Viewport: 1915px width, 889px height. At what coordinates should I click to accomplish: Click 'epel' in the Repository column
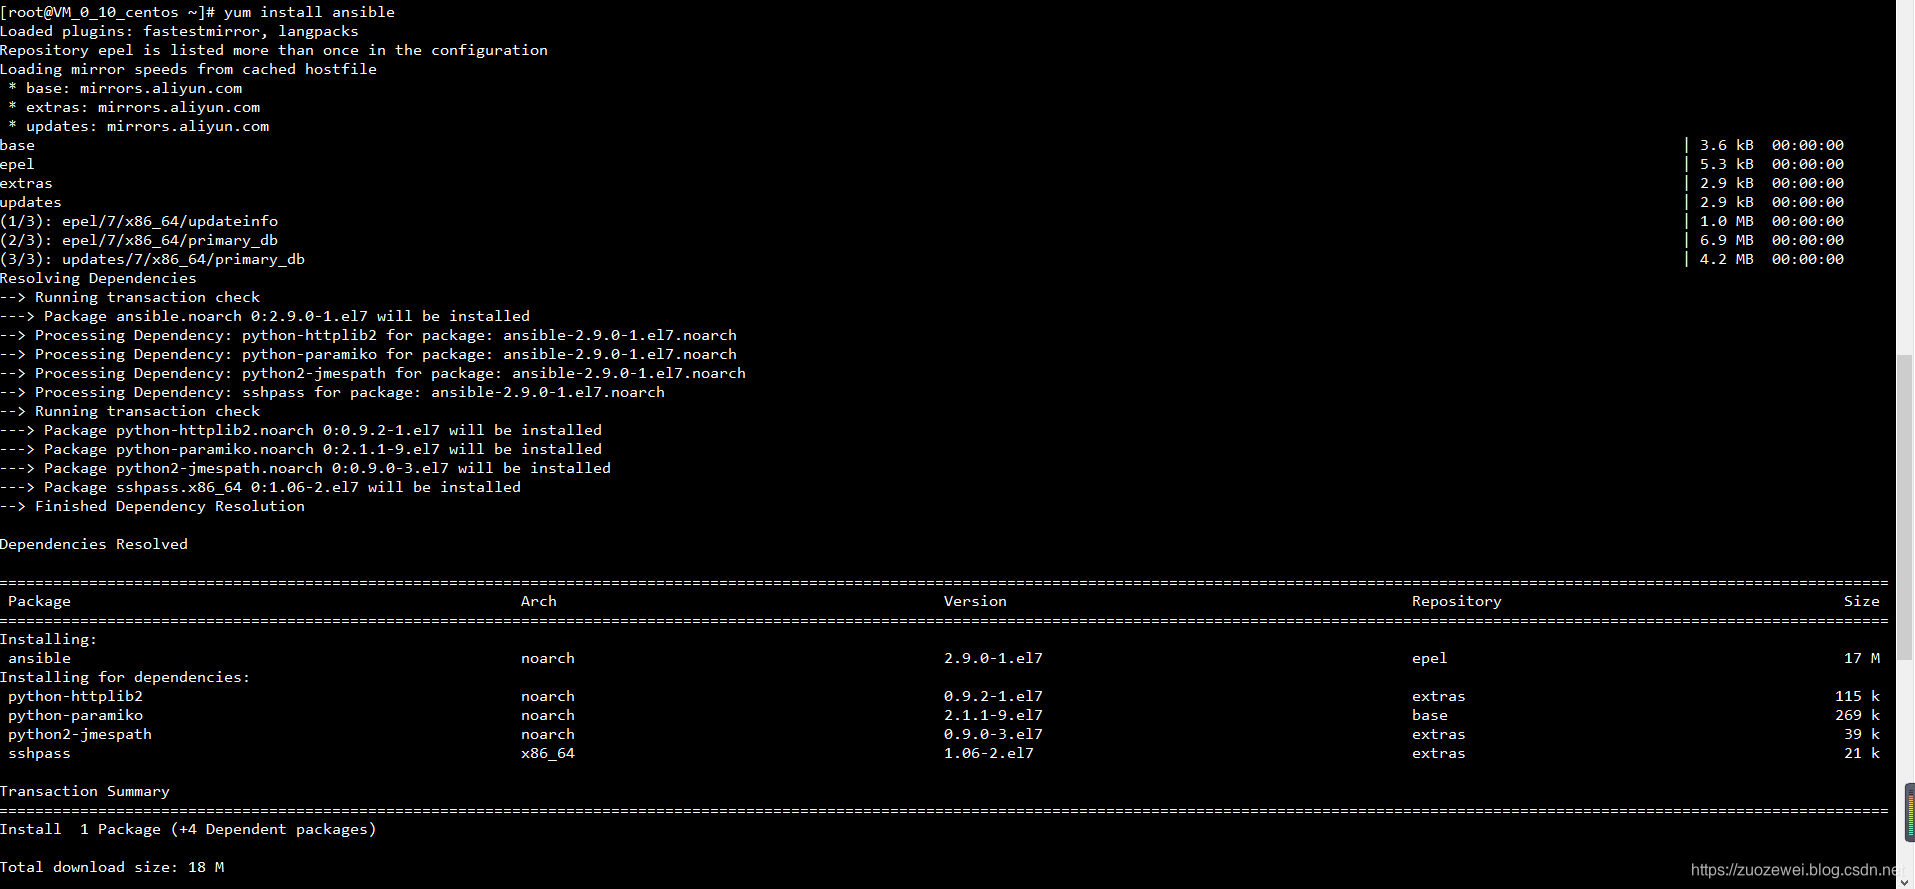(1429, 658)
